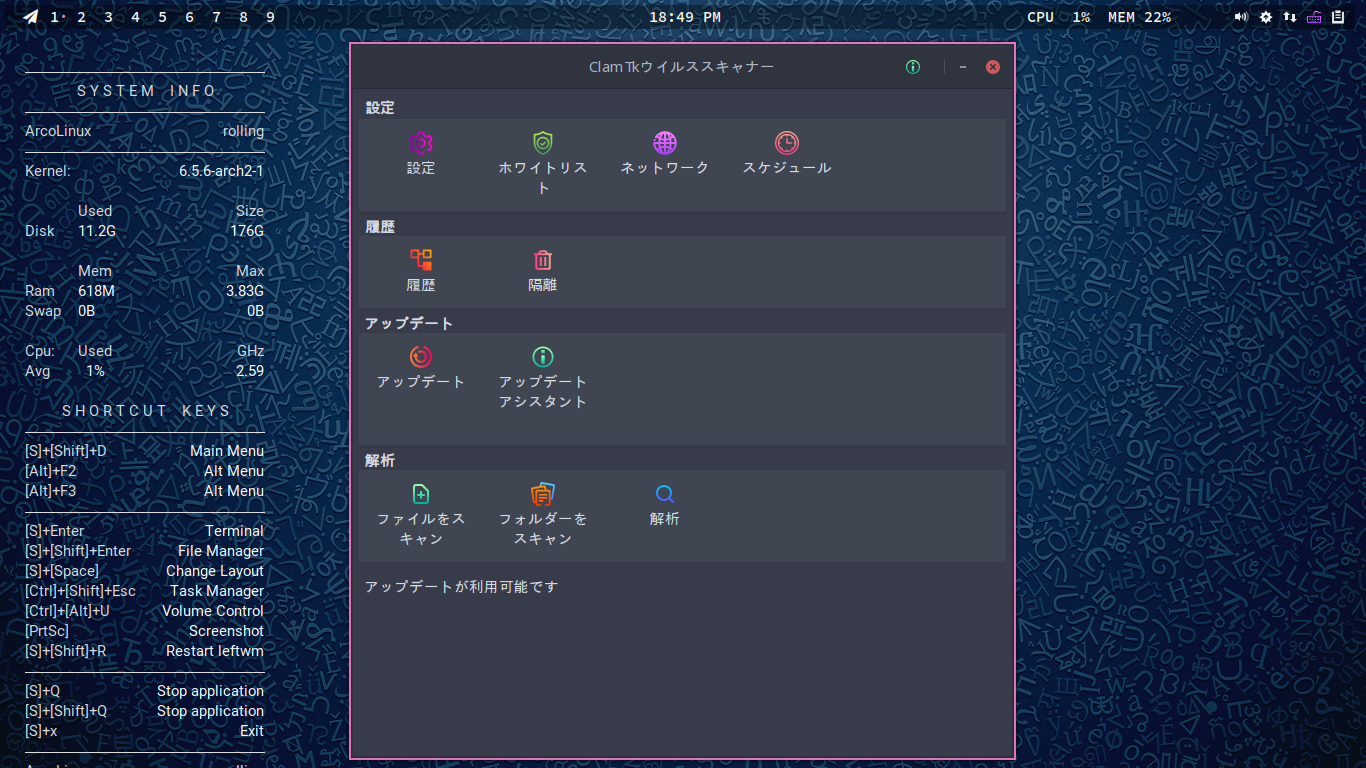Switch to workspace 3
Image resolution: width=1366 pixels, height=768 pixels.
(x=109, y=17)
